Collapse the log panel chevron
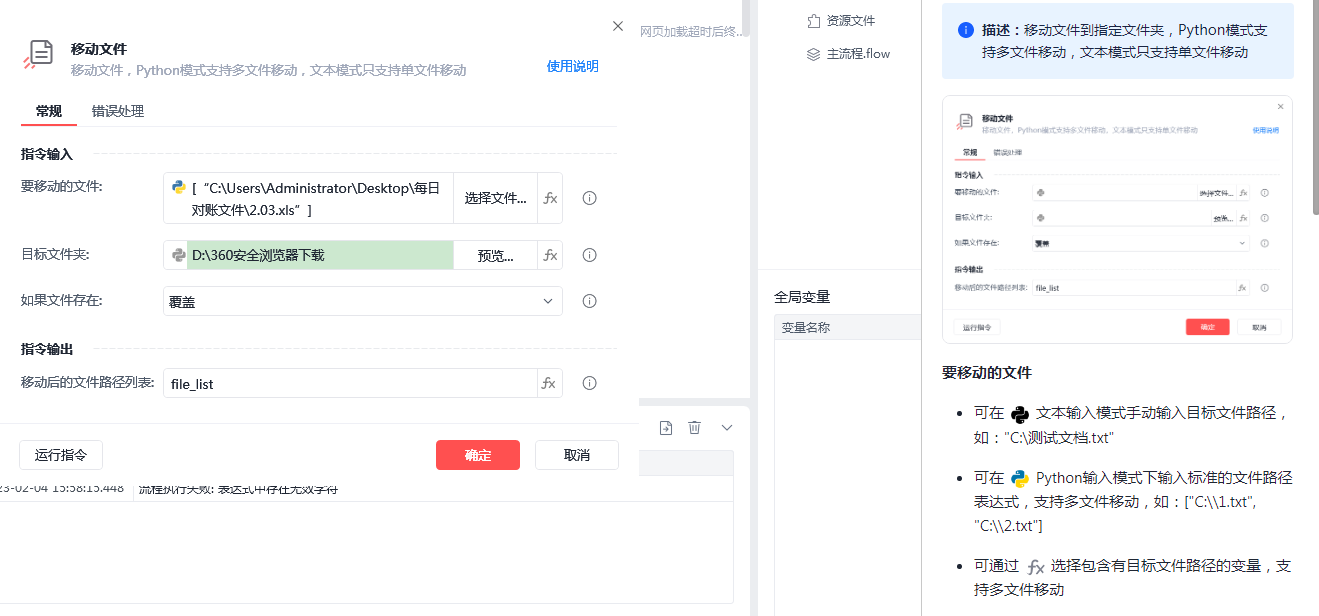Image resolution: width=1319 pixels, height=616 pixels. [x=727, y=427]
